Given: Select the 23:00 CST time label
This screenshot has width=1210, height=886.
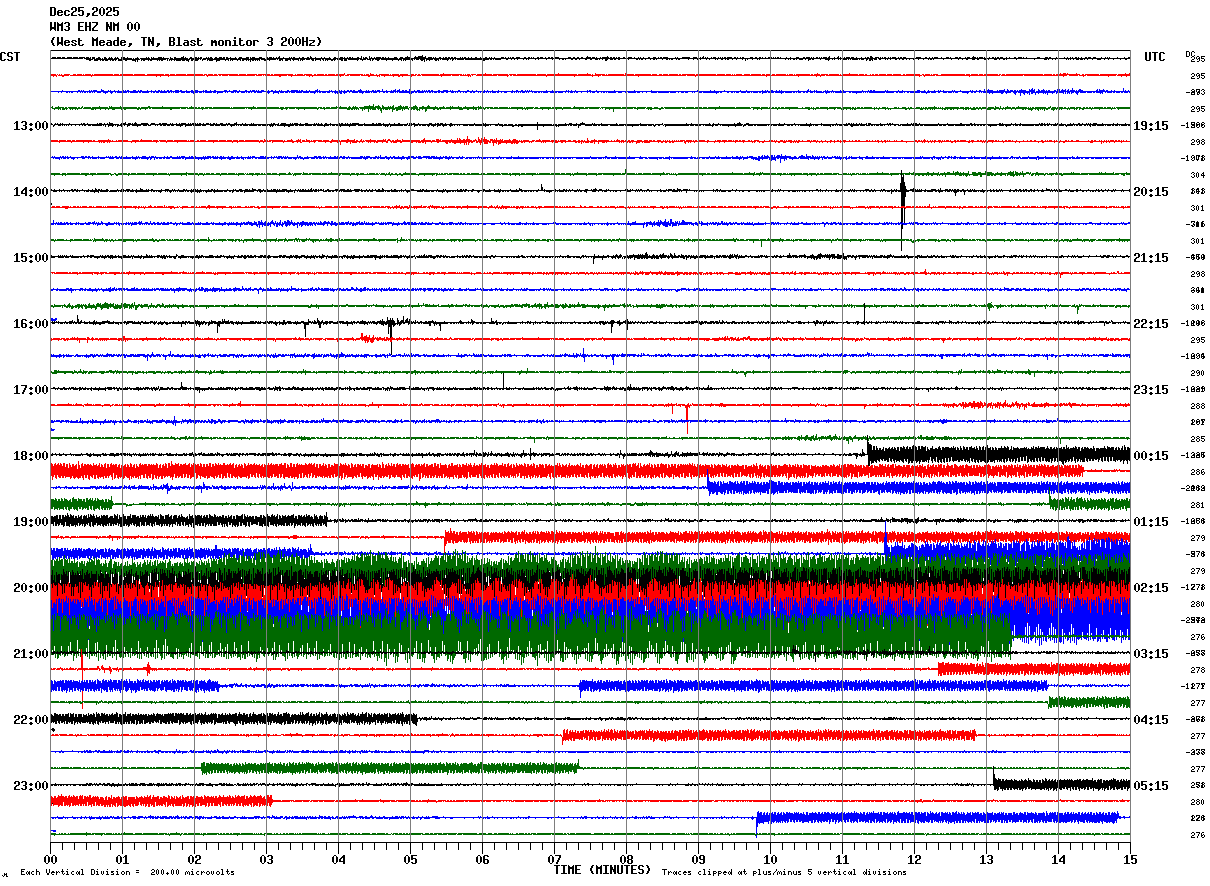Looking at the screenshot, I should [x=31, y=785].
